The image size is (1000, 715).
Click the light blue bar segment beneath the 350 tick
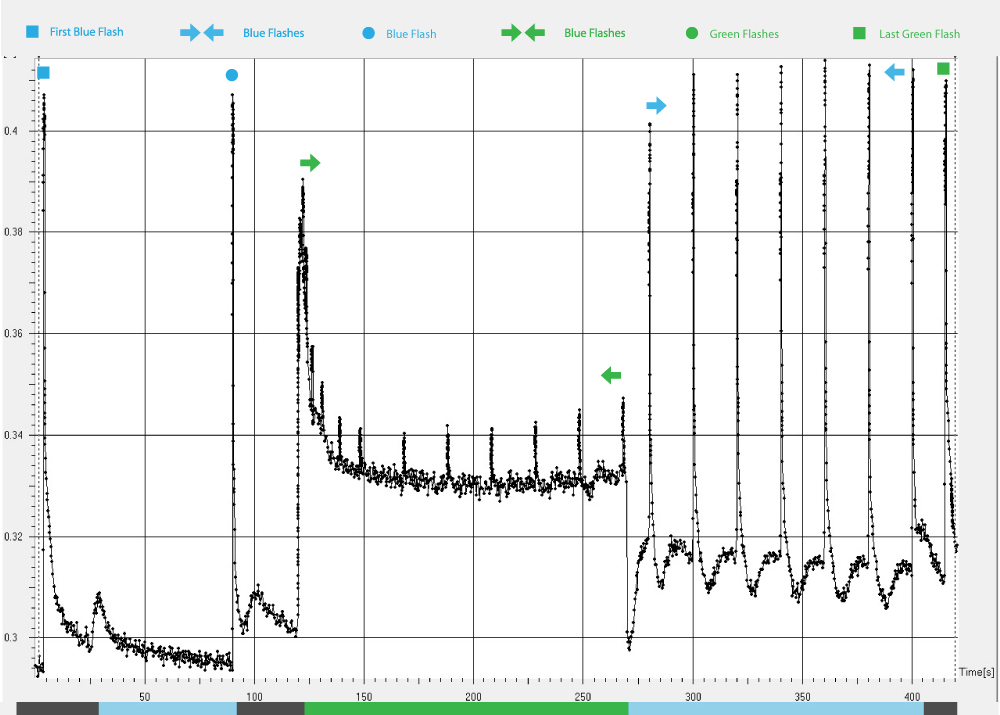(775, 708)
